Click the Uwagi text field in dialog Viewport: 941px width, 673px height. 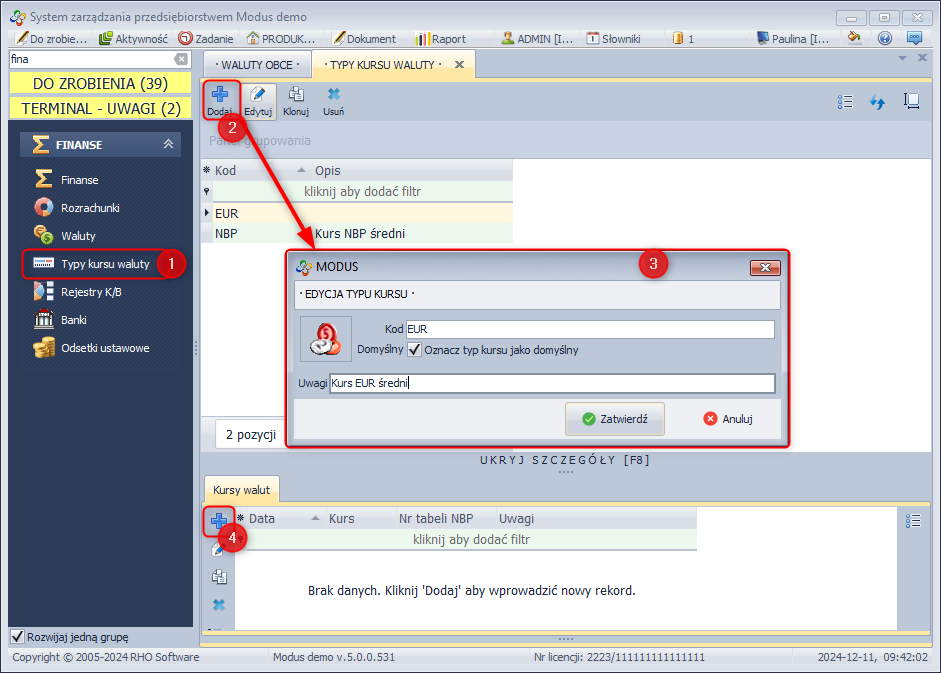552,384
